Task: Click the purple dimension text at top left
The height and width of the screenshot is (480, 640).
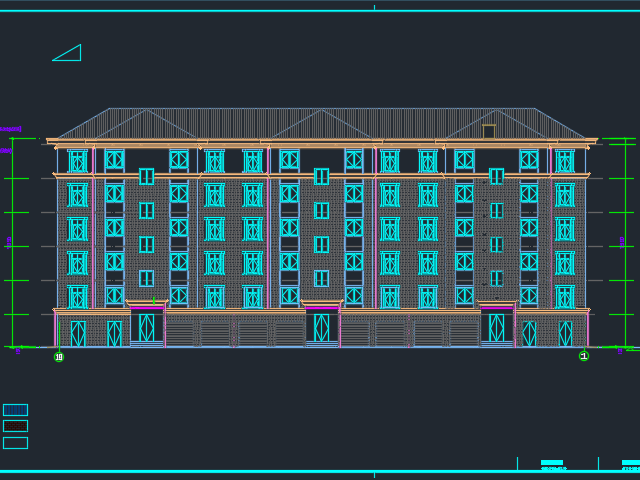Action: (x=10, y=129)
